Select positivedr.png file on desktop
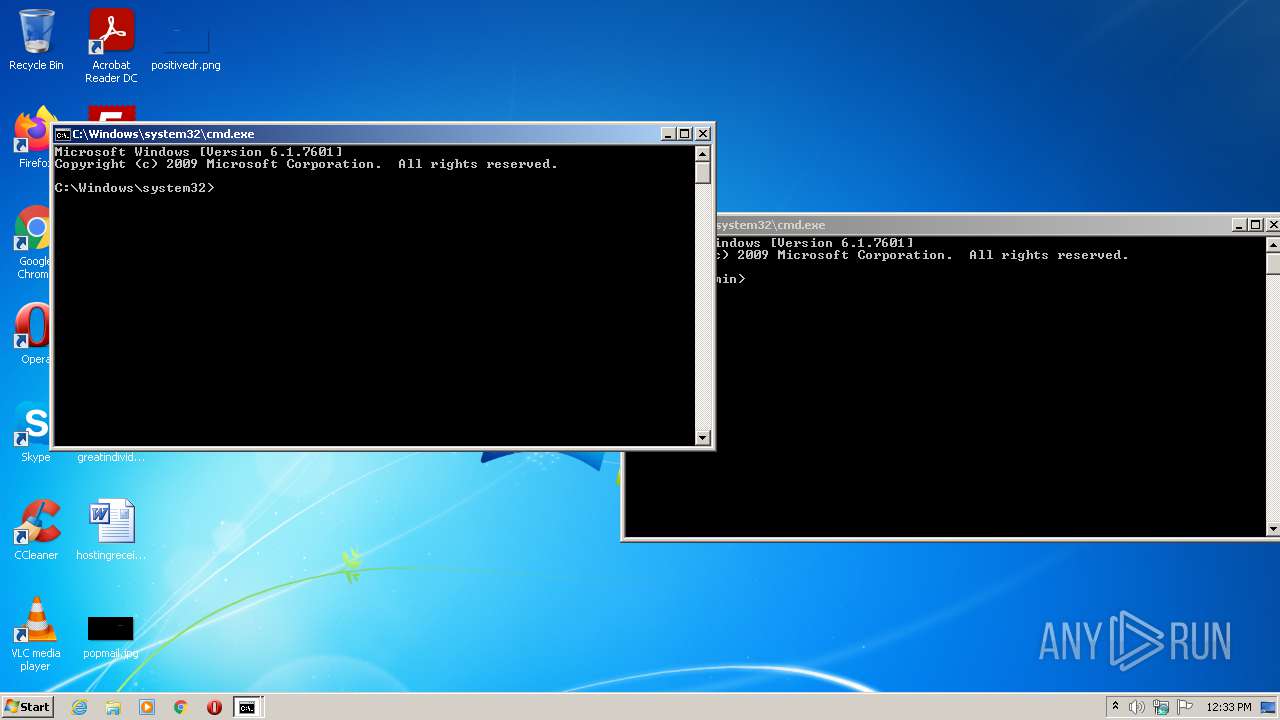The height and width of the screenshot is (720, 1280). pos(186,46)
